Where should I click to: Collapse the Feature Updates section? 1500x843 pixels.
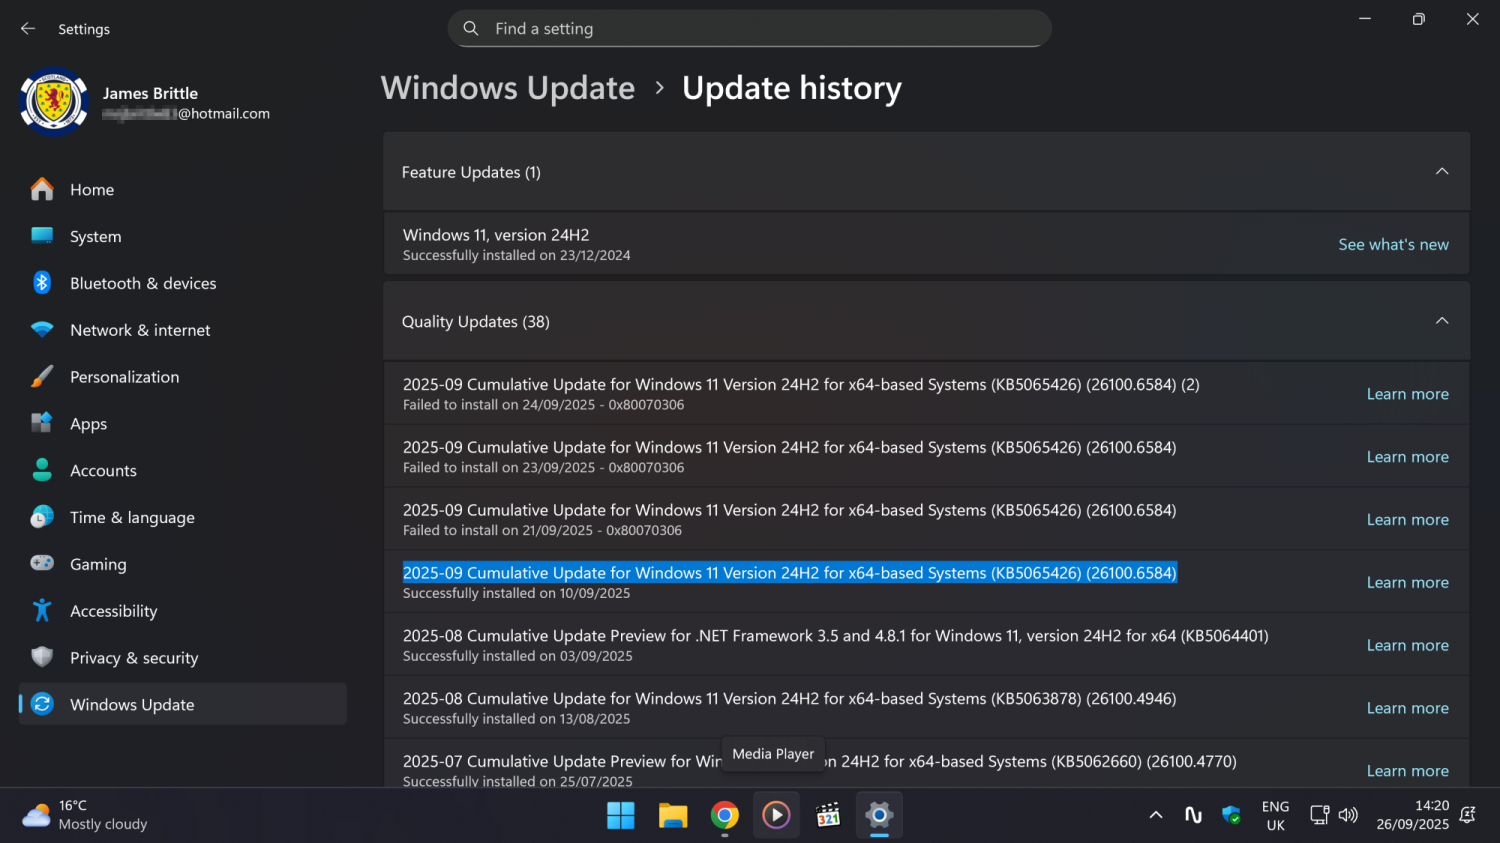click(x=1442, y=171)
